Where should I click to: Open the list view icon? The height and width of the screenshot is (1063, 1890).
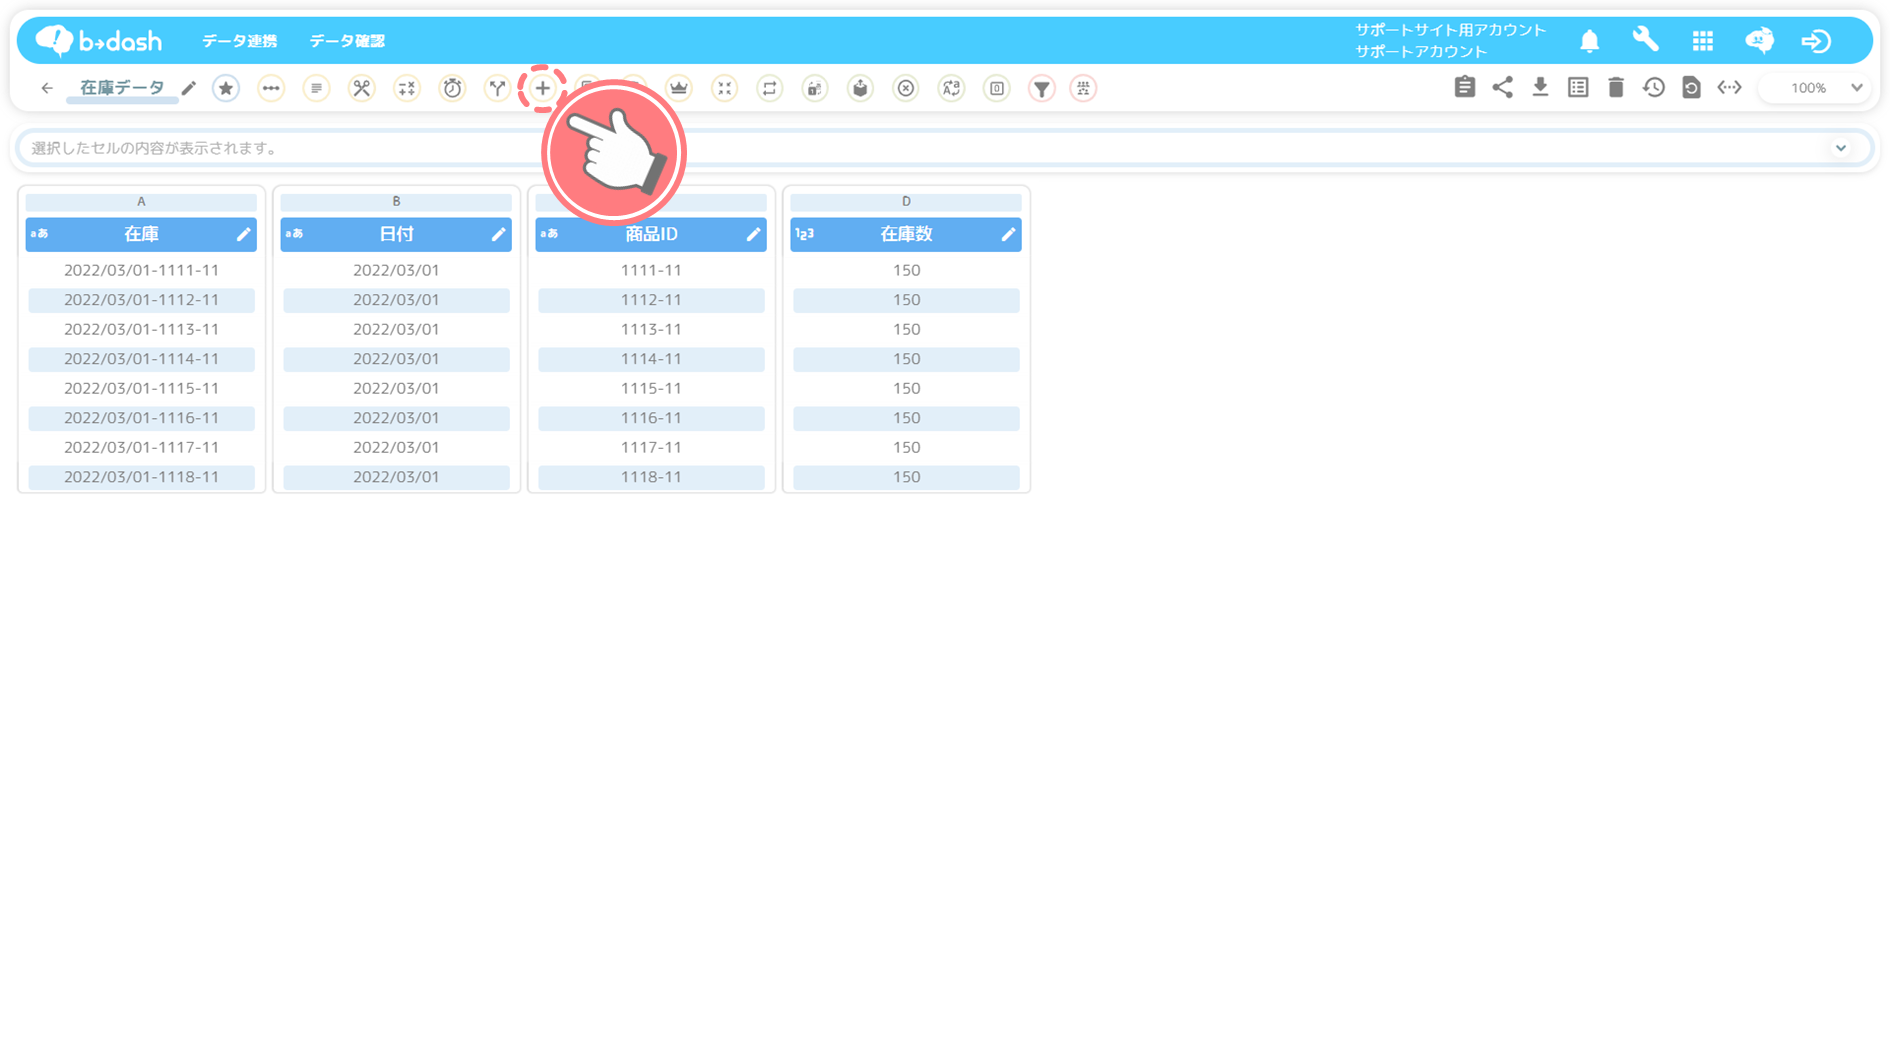(x=1578, y=87)
